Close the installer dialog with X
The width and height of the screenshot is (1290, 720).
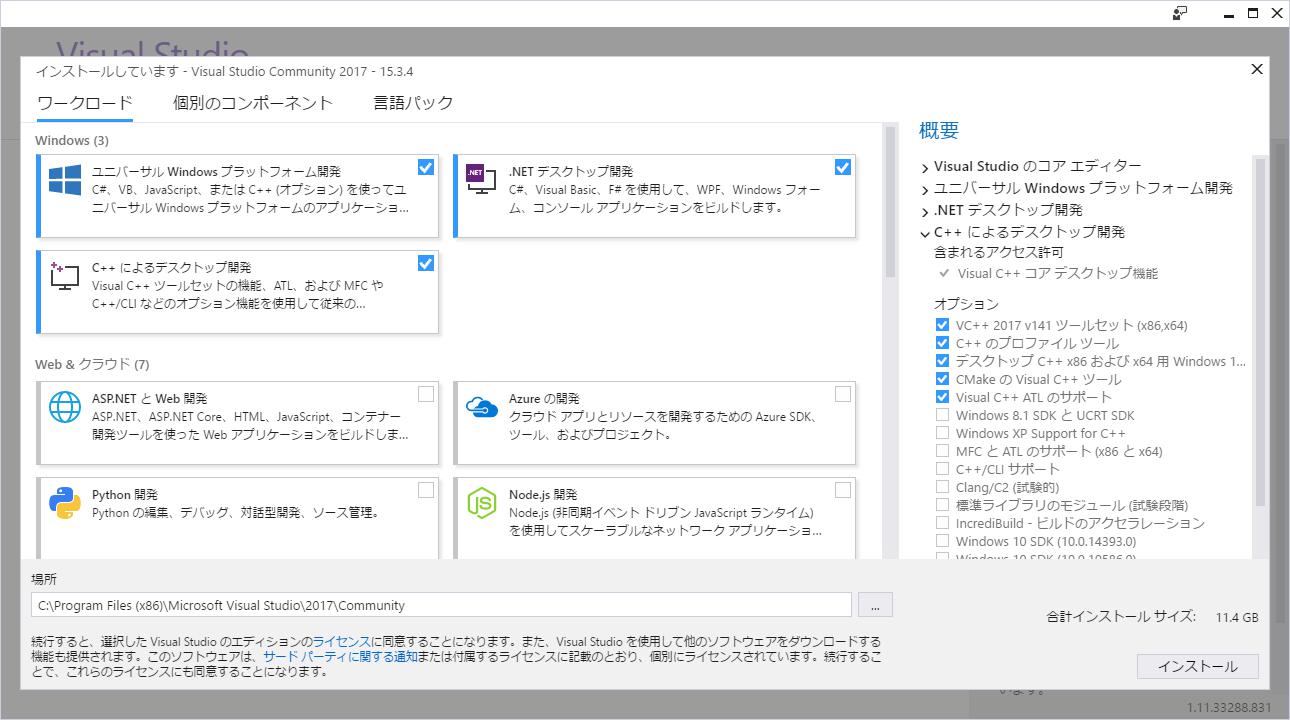point(1257,69)
